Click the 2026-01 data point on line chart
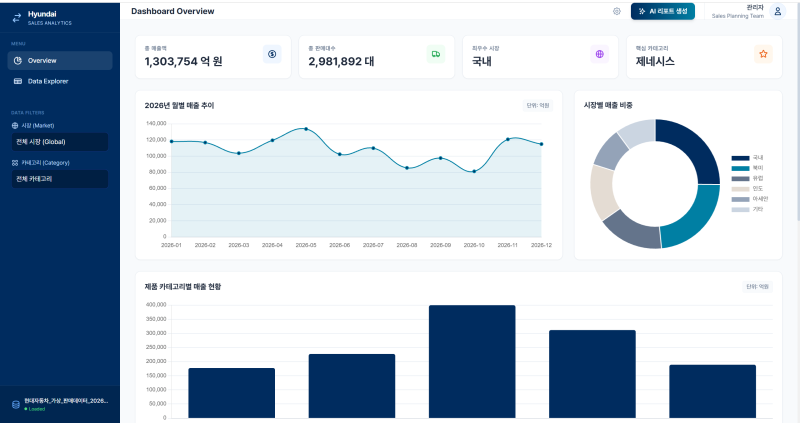The height and width of the screenshot is (423, 800). point(171,141)
